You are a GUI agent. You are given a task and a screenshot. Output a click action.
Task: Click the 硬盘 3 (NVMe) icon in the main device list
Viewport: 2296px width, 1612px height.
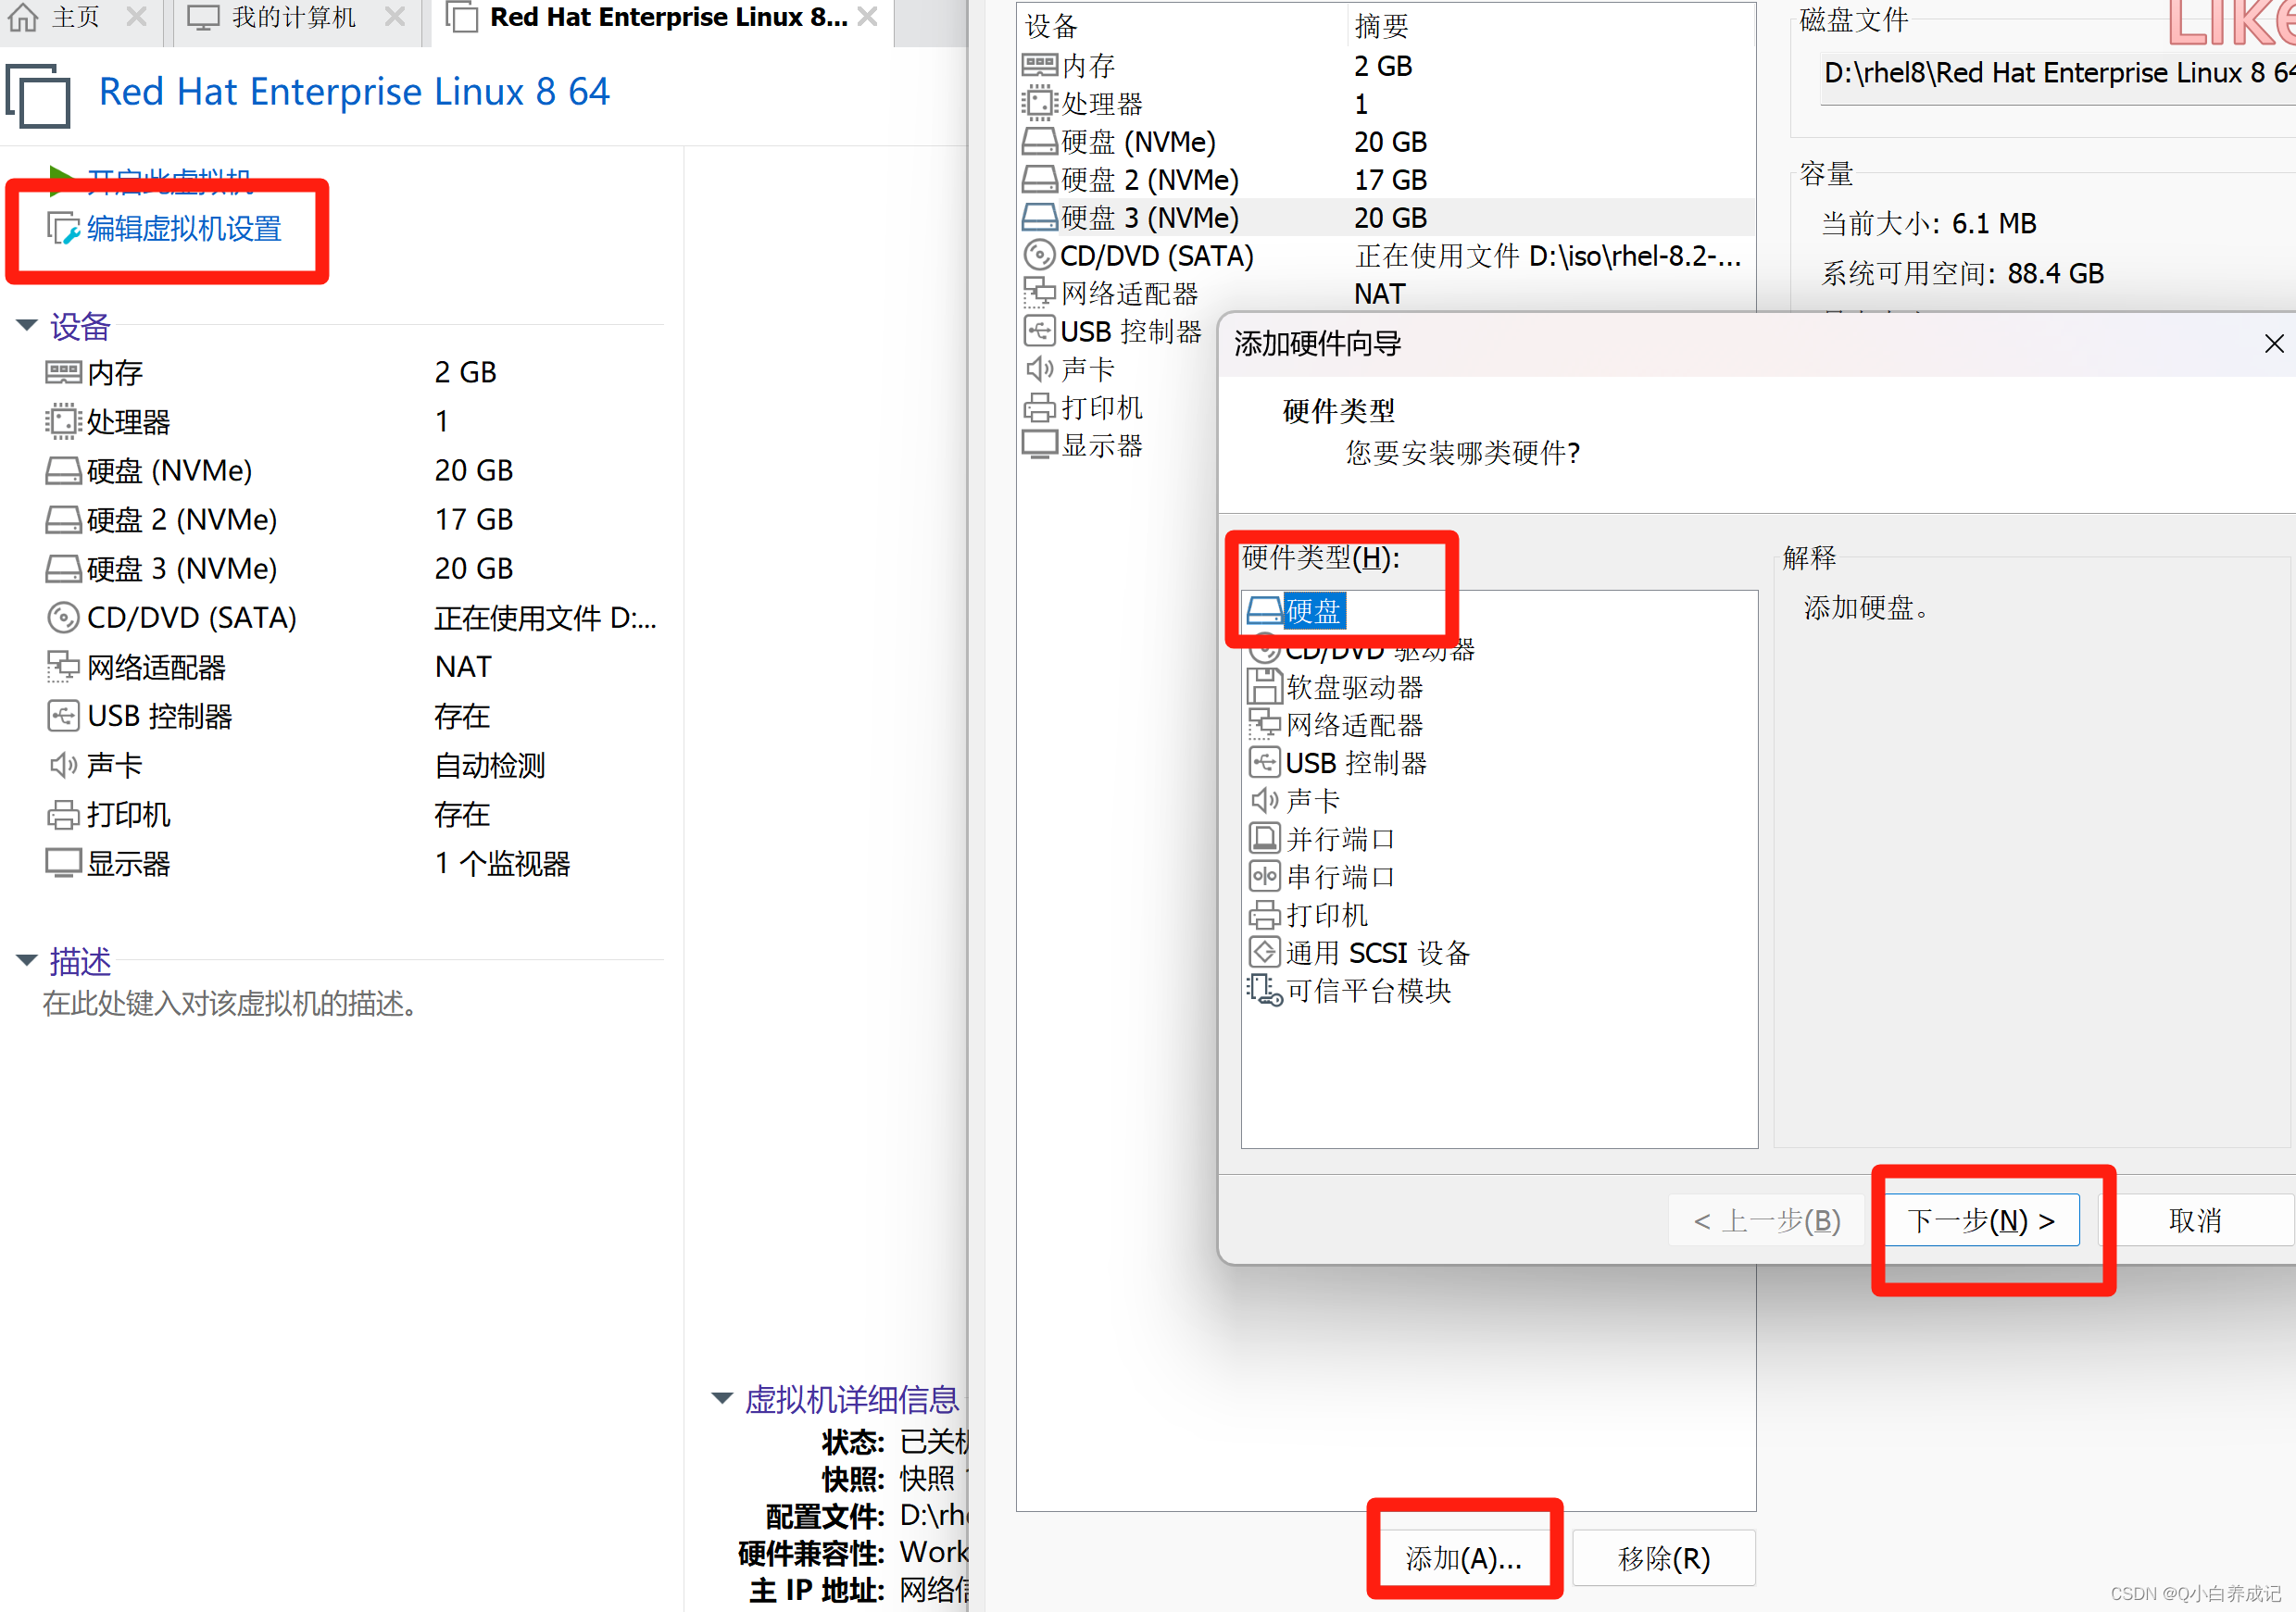pos(63,569)
